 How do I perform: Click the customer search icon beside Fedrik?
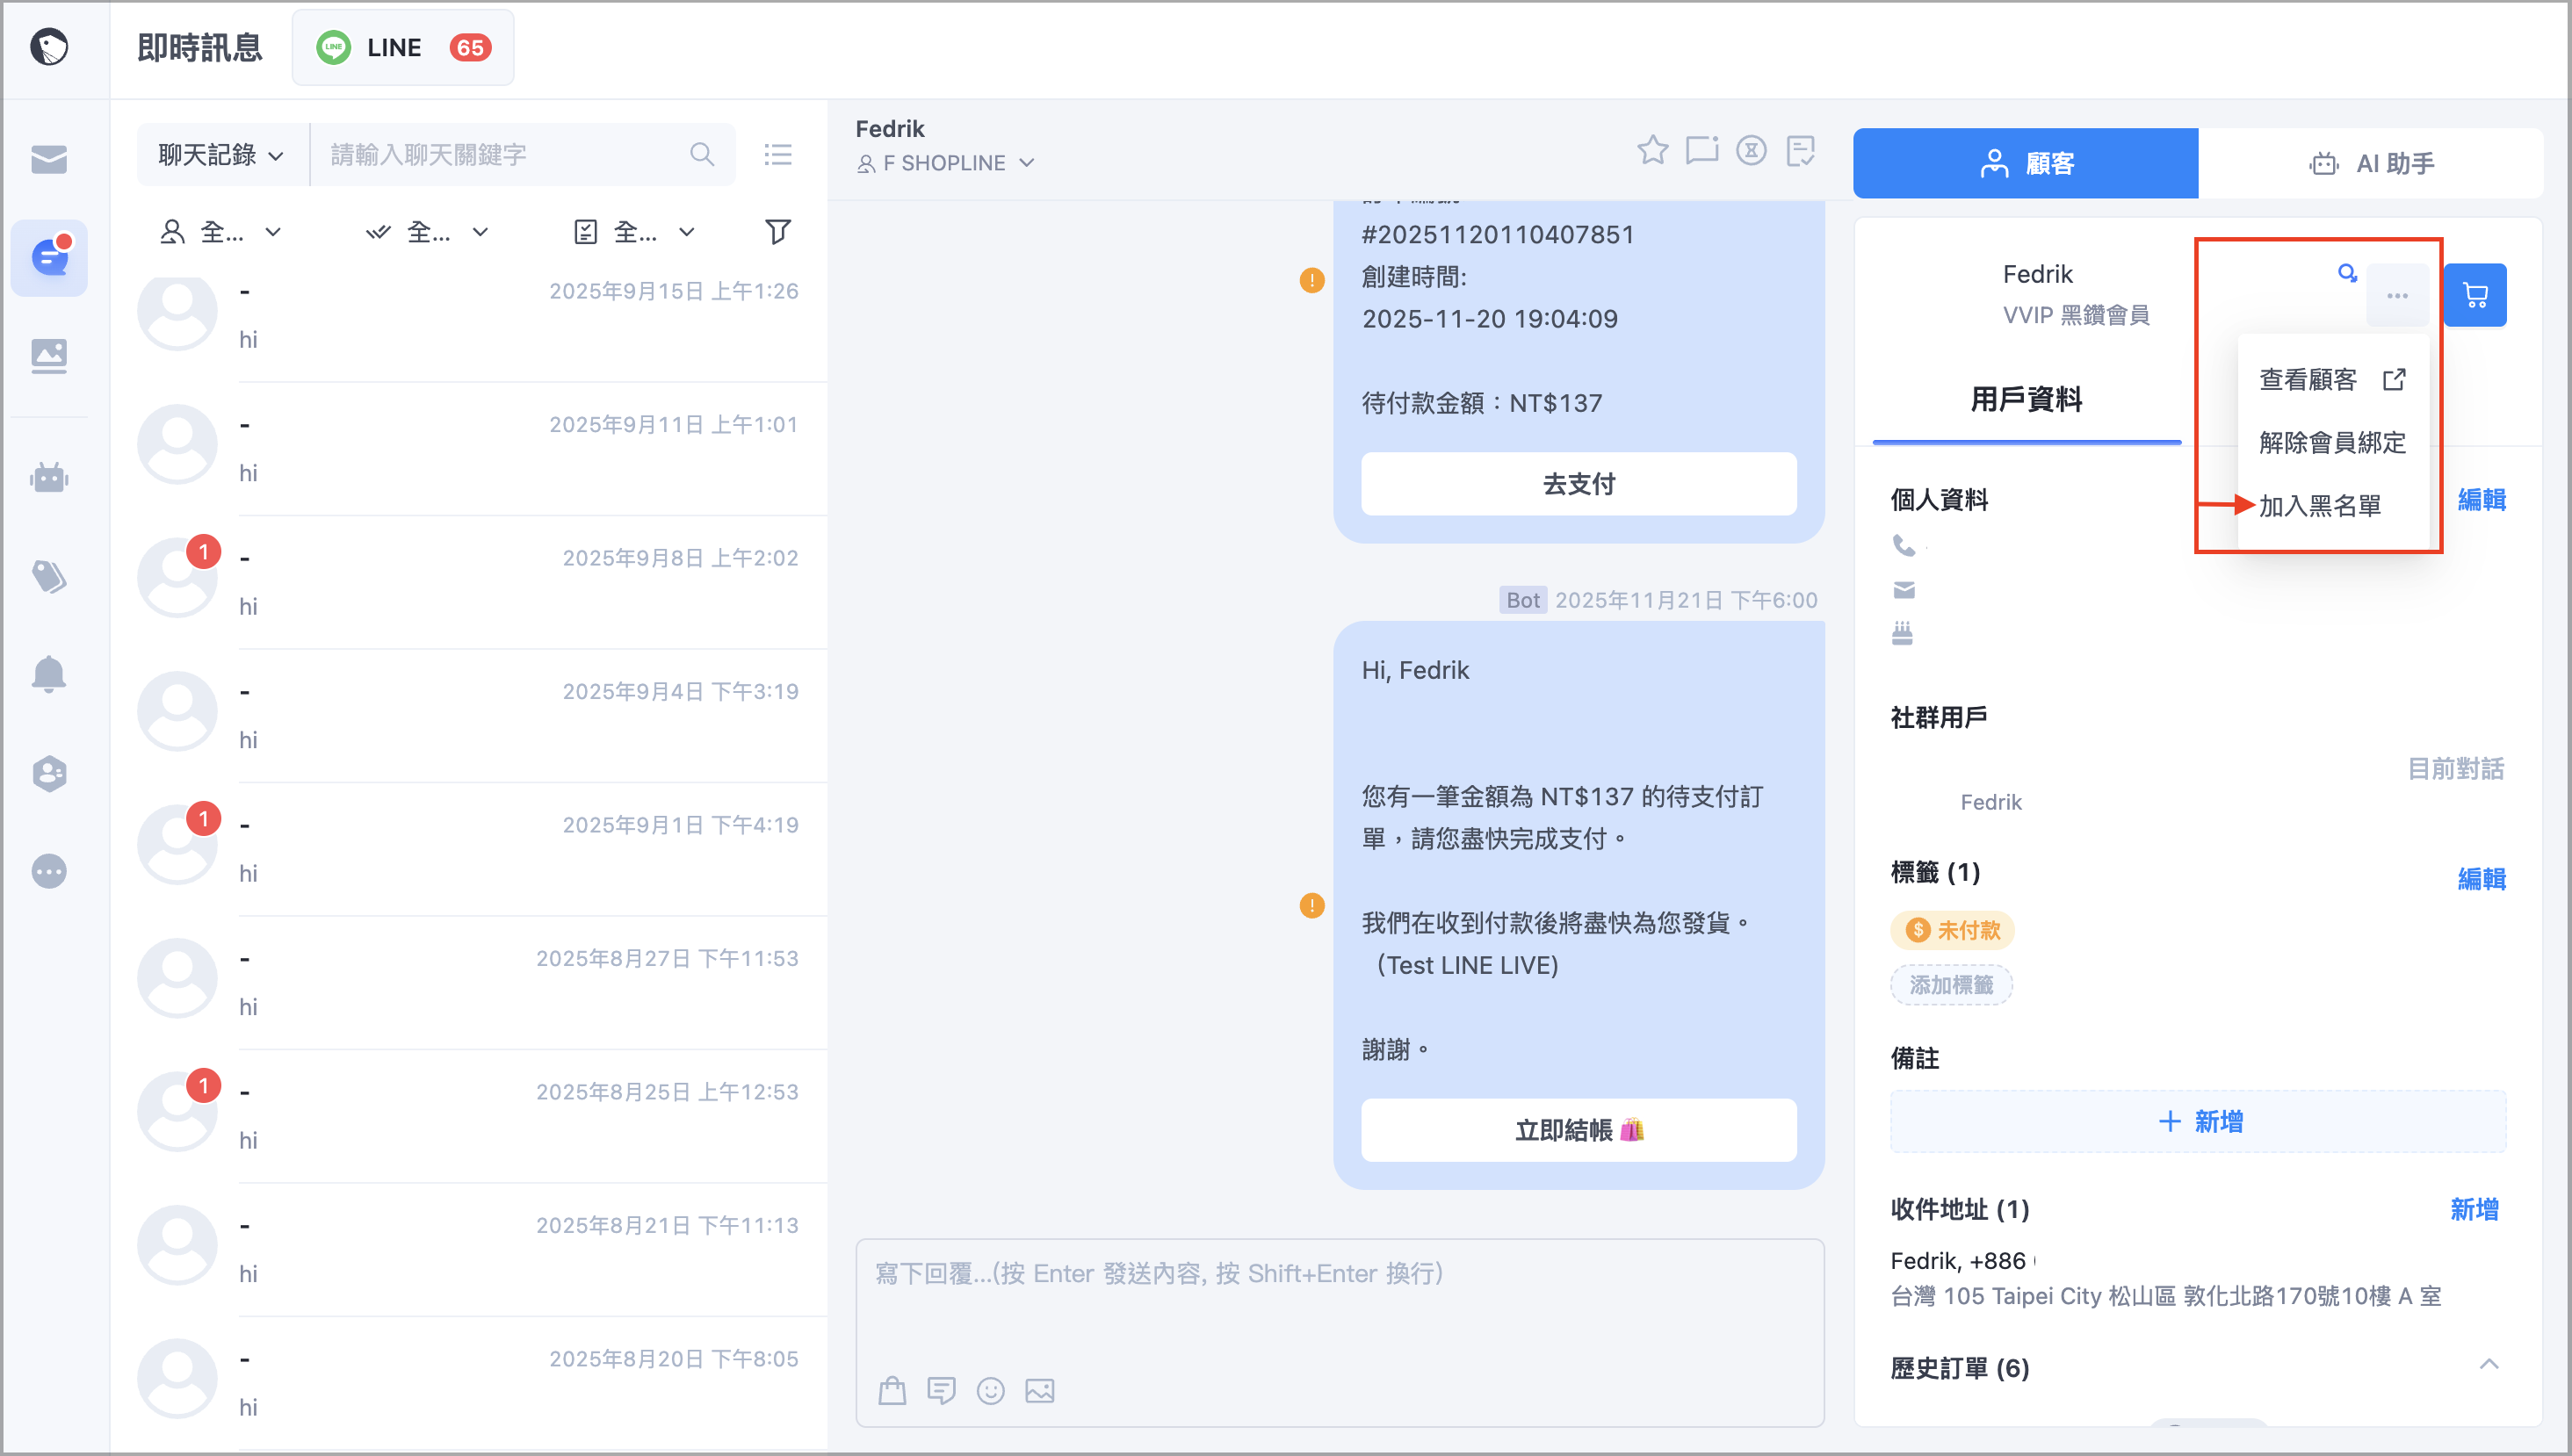click(2347, 272)
